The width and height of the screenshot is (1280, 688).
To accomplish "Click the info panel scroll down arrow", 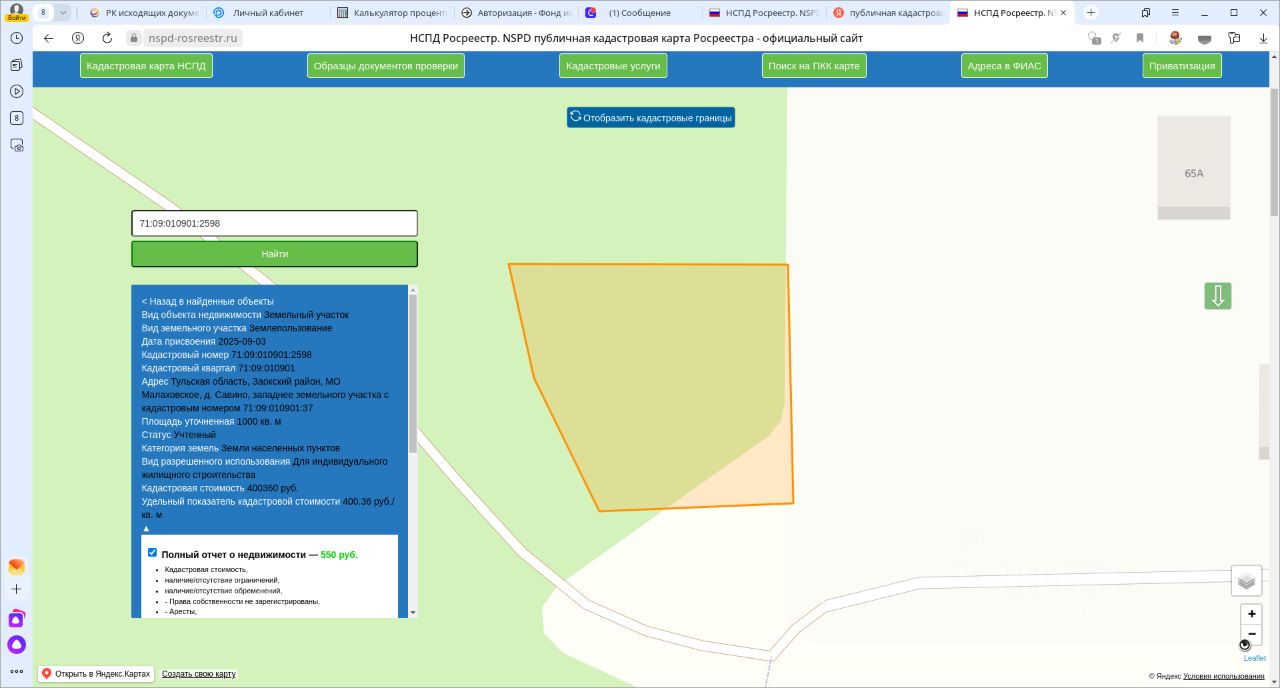I will pyautogui.click(x=413, y=612).
